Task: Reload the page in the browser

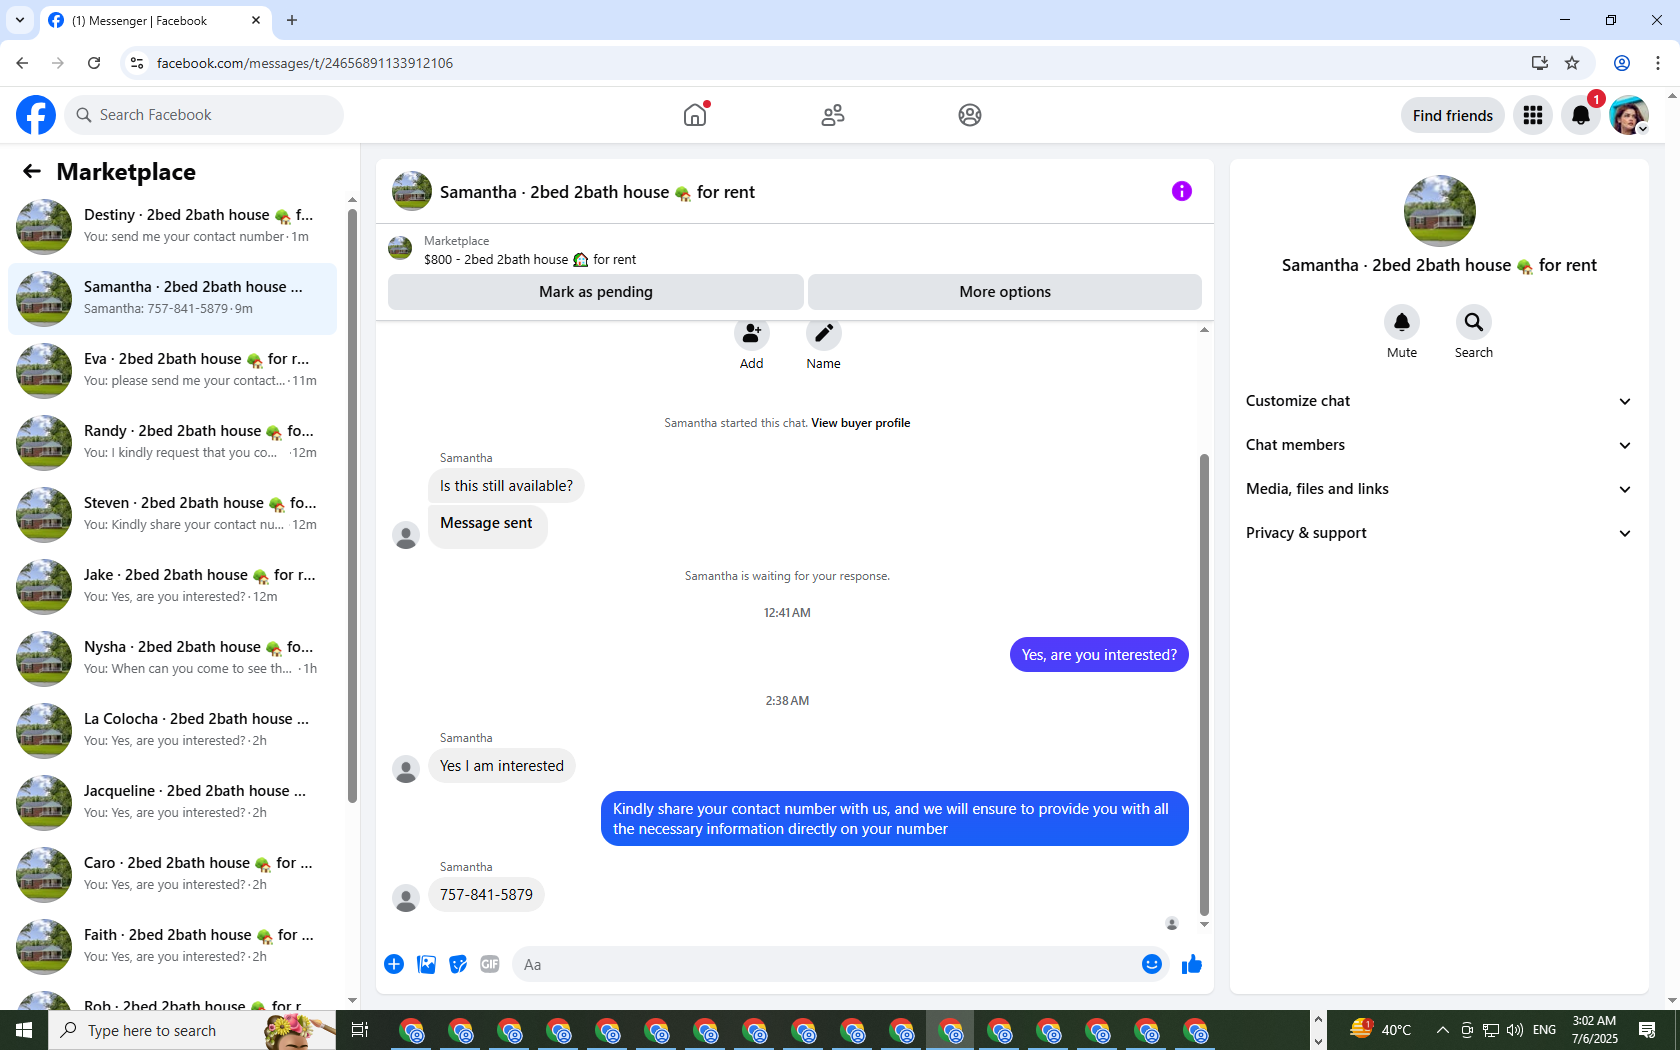Action: click(94, 63)
